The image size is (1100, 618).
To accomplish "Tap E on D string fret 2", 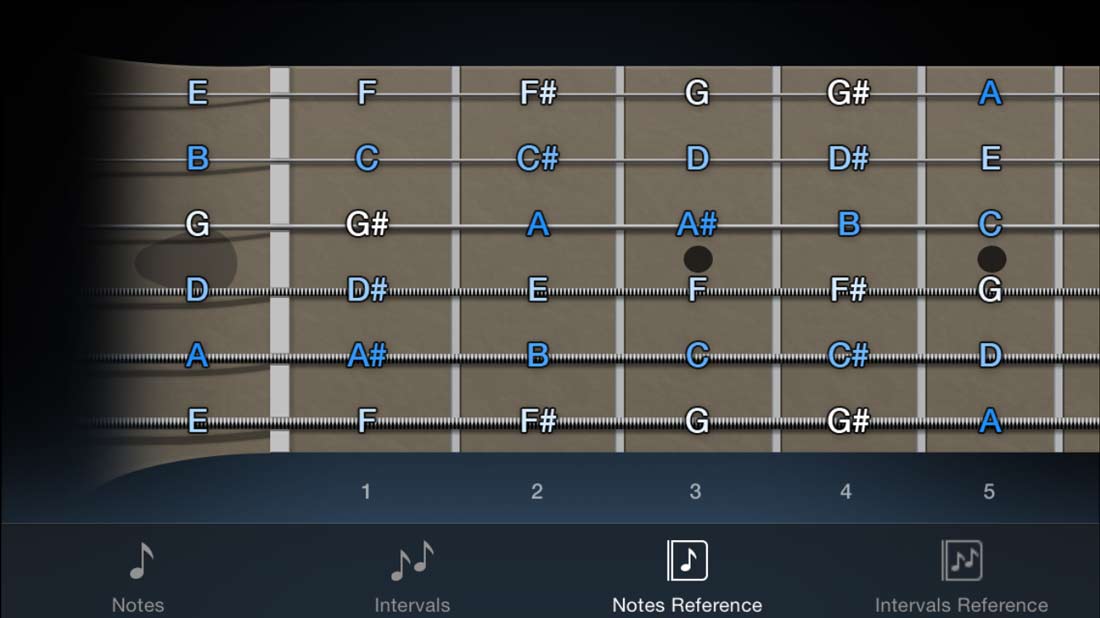I will 538,290.
